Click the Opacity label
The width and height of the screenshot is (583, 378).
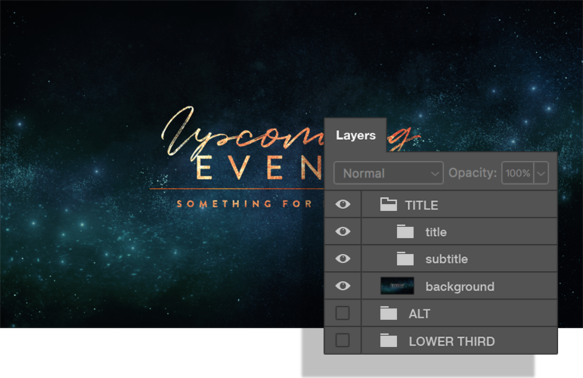472,173
